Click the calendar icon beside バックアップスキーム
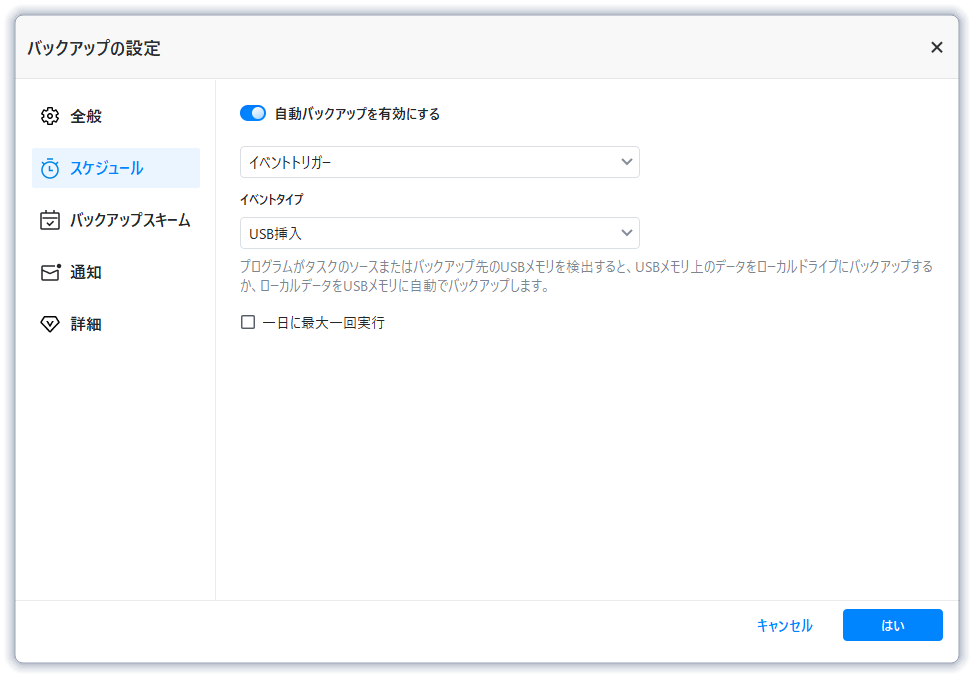Screen dimensions: 974x678 click(x=50, y=220)
